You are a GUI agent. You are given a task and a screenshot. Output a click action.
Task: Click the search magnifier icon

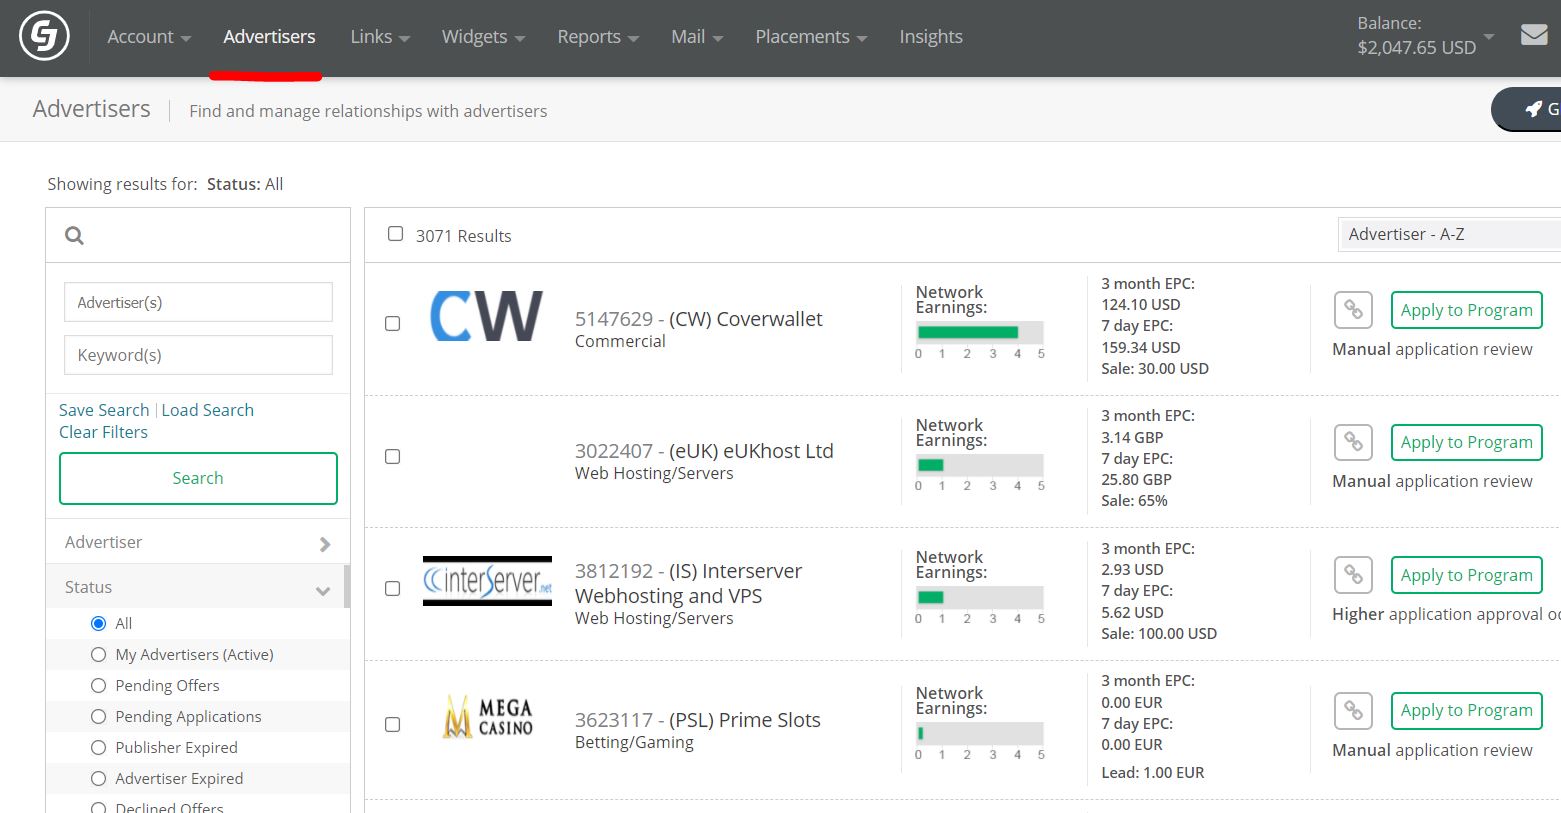pos(74,236)
